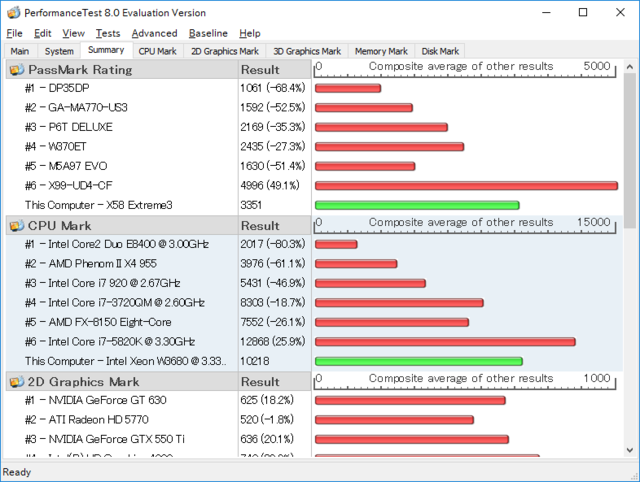Click the 2D Graphics Mark Result column header
Image resolution: width=640 pixels, height=482 pixels.
[275, 382]
